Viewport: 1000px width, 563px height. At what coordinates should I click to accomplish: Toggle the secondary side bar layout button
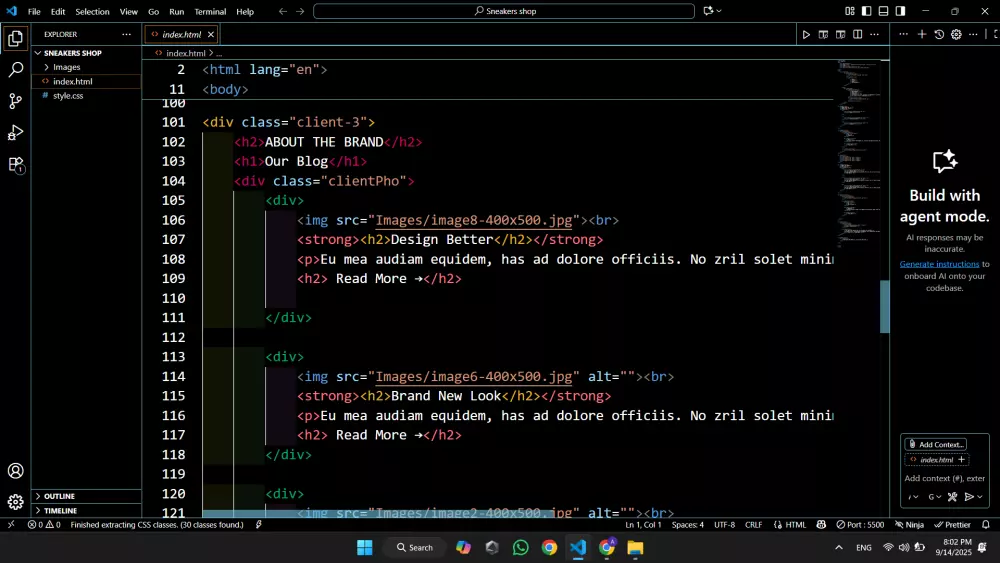[901, 11]
